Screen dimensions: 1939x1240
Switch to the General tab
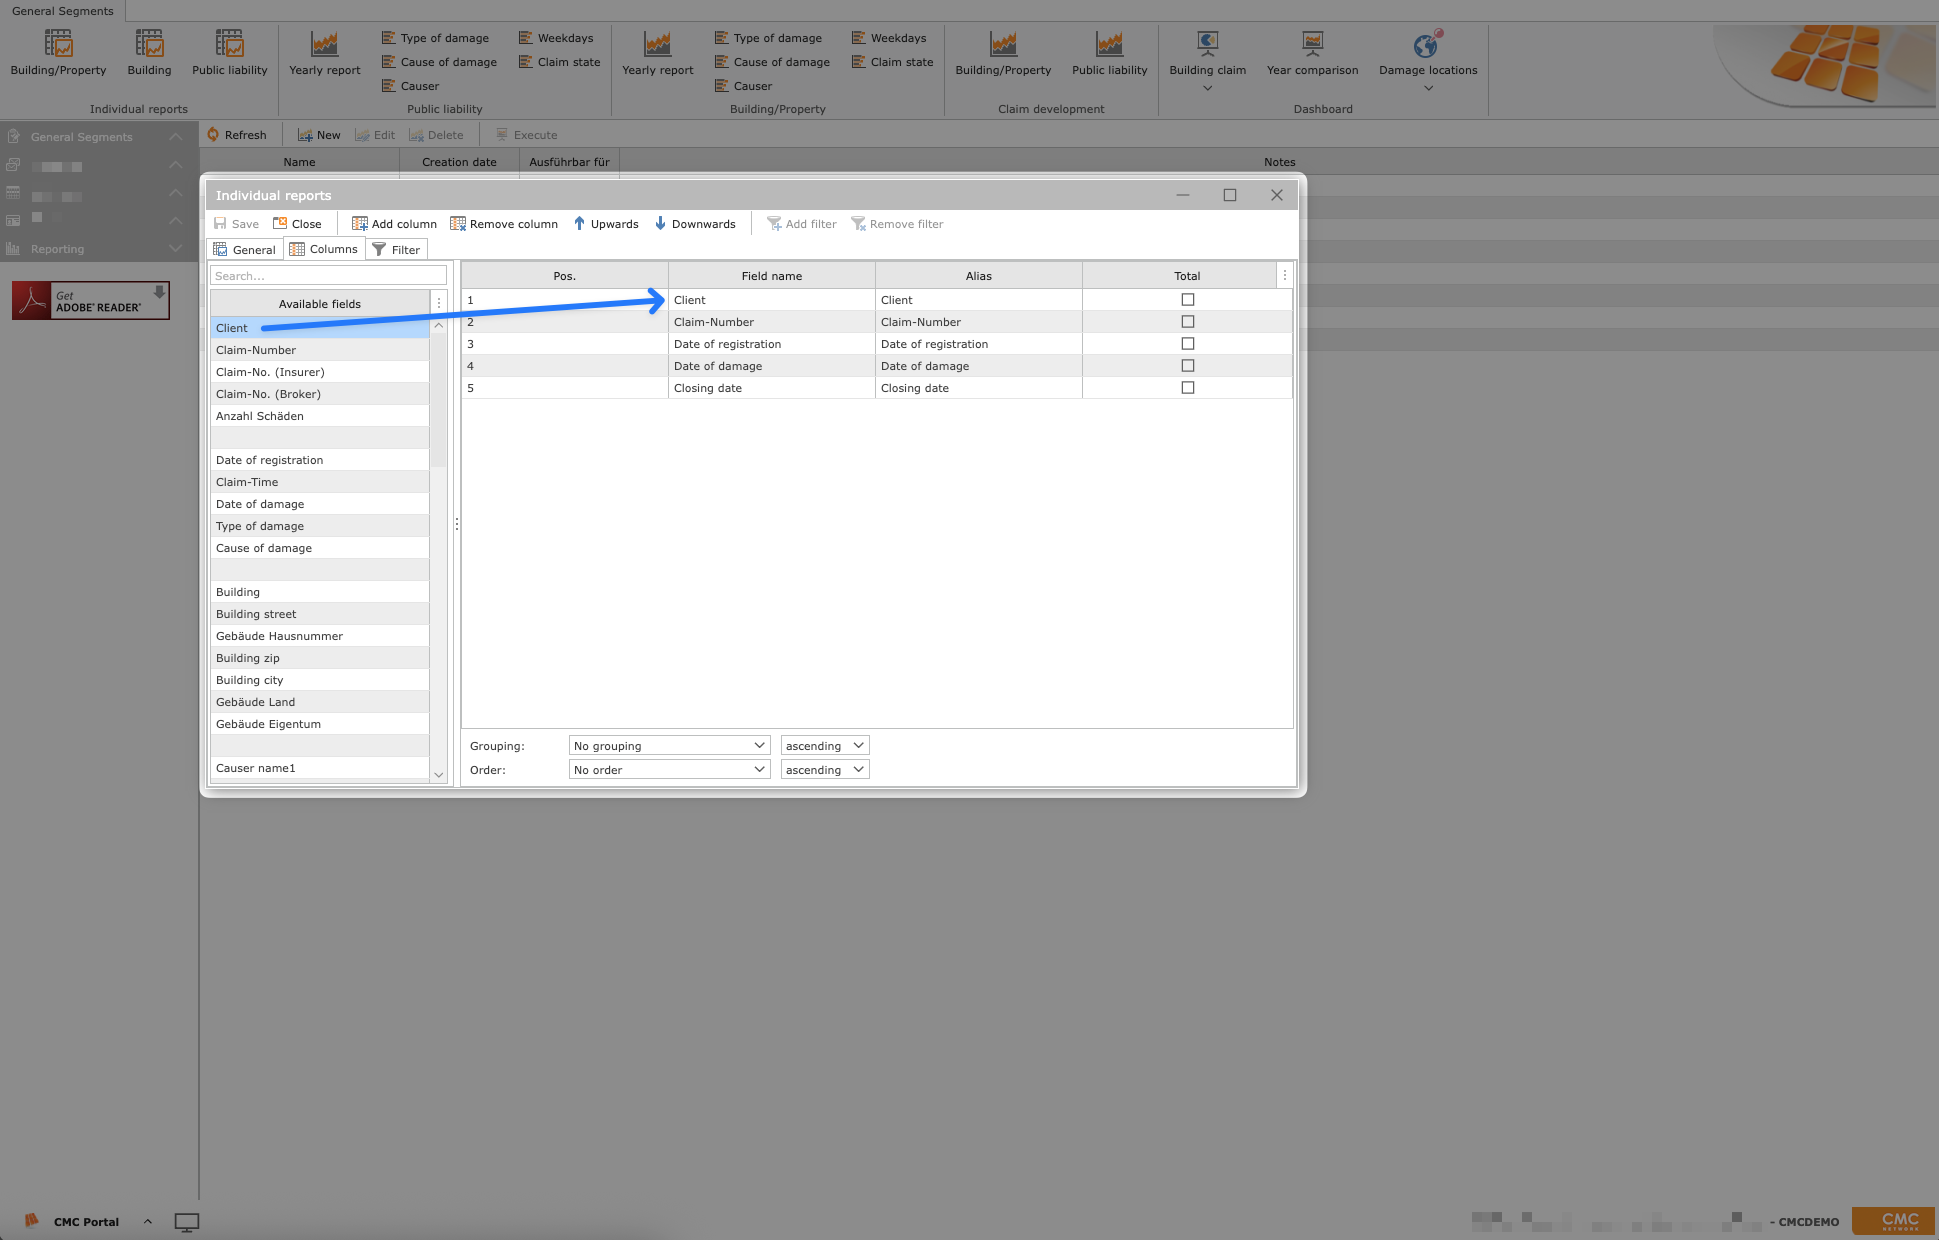click(x=245, y=250)
